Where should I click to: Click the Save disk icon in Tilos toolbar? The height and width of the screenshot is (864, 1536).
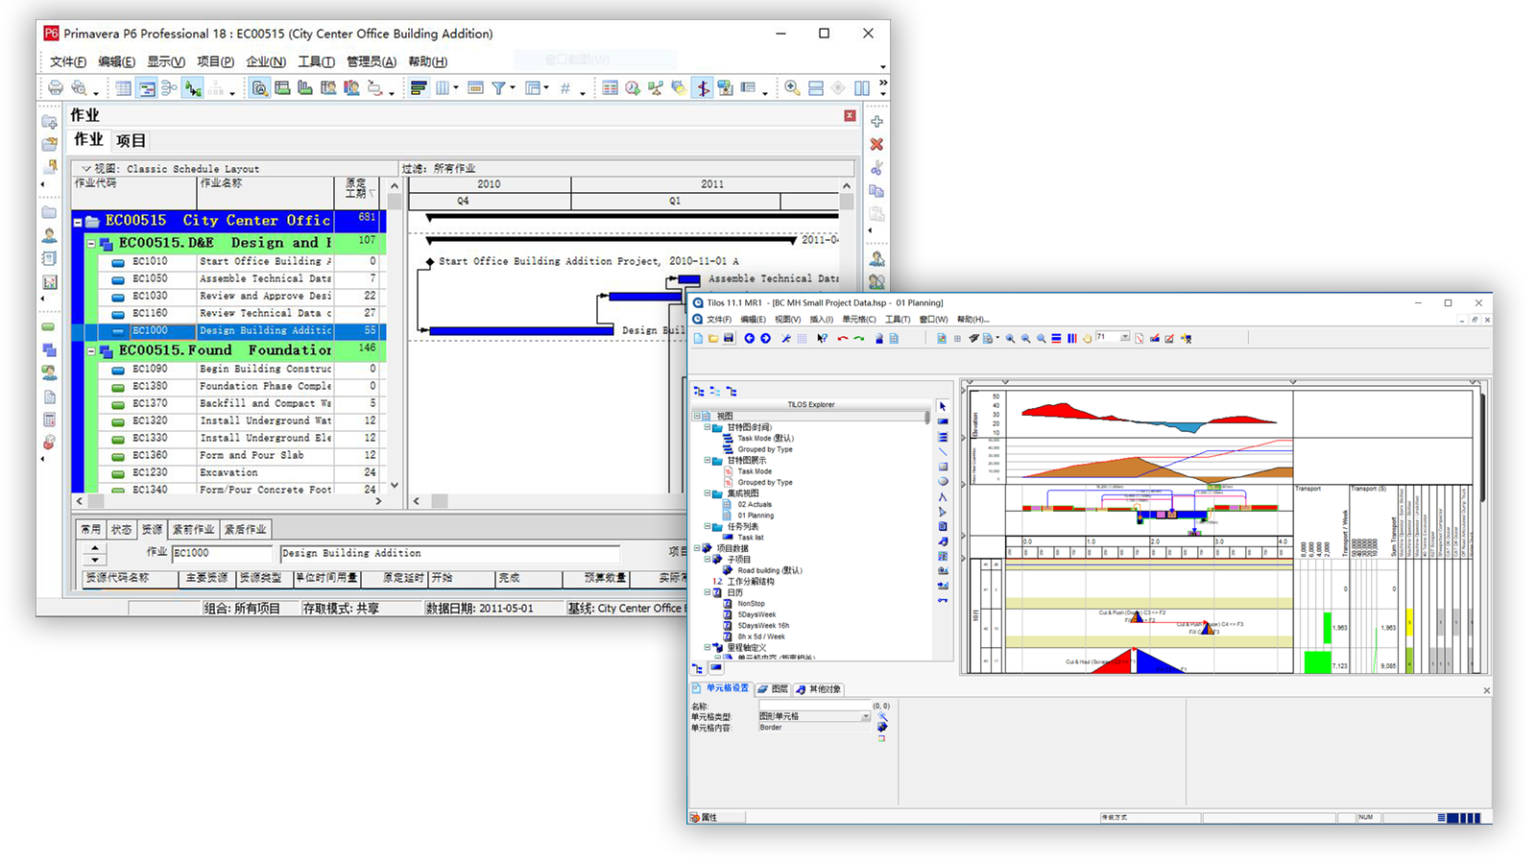point(729,339)
